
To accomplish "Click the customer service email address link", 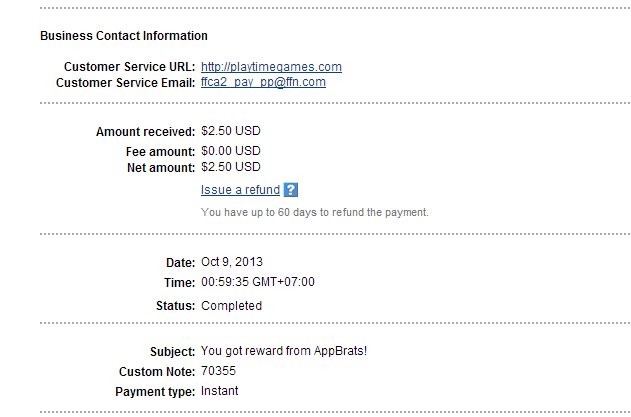I will (263, 82).
